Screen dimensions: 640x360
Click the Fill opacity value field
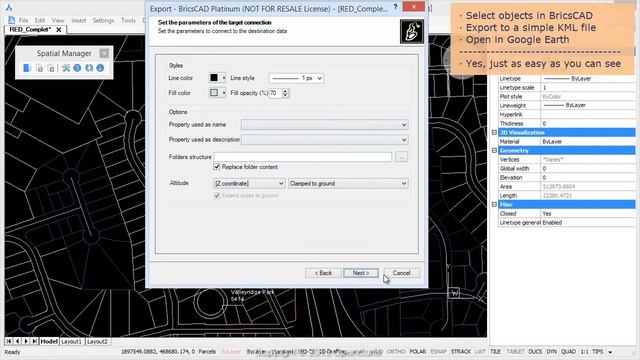pos(275,93)
